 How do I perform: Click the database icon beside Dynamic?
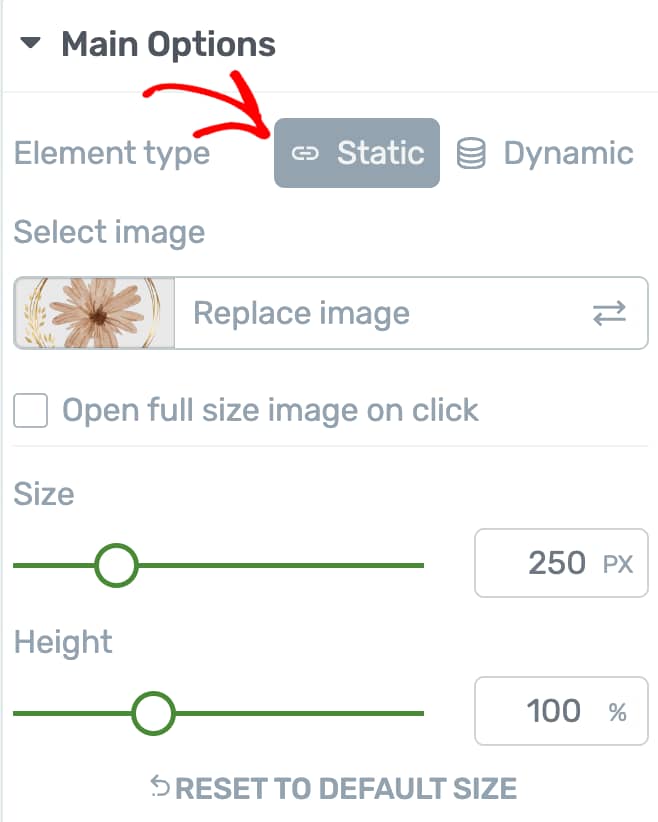click(x=471, y=153)
